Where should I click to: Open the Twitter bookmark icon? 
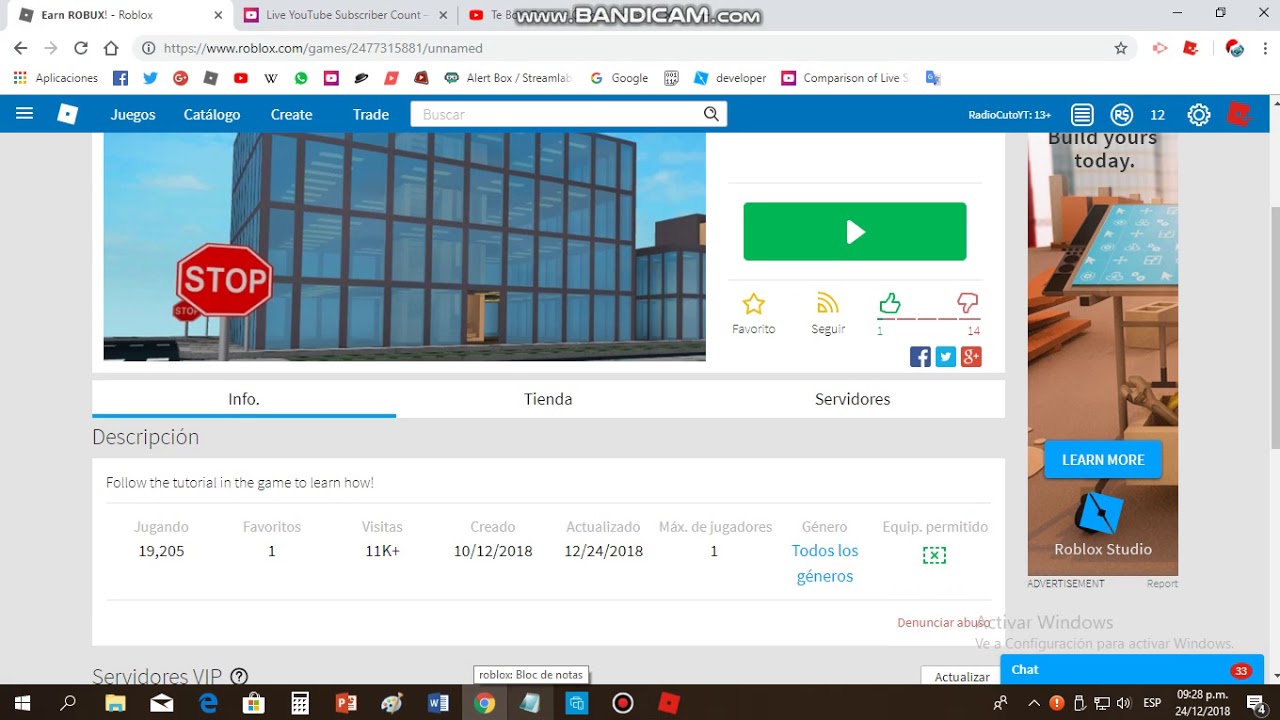150,78
